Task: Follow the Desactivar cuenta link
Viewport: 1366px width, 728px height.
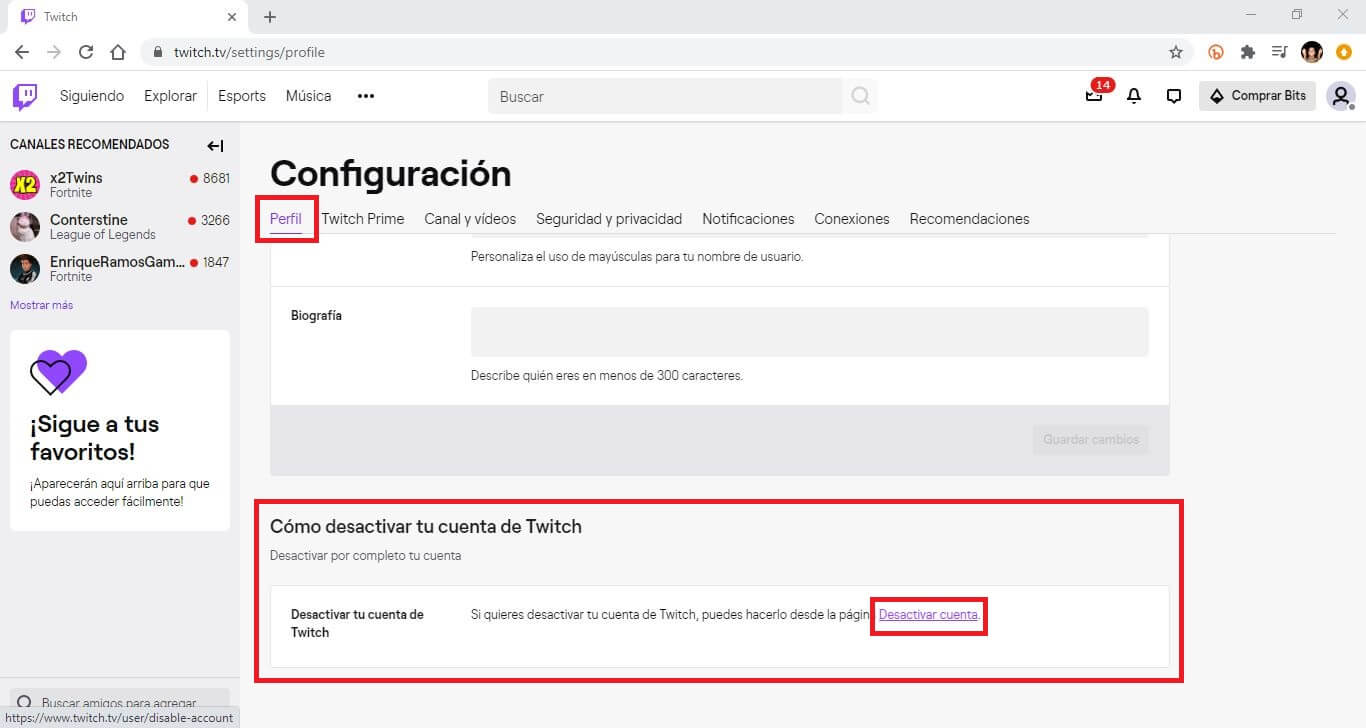Action: click(928, 614)
